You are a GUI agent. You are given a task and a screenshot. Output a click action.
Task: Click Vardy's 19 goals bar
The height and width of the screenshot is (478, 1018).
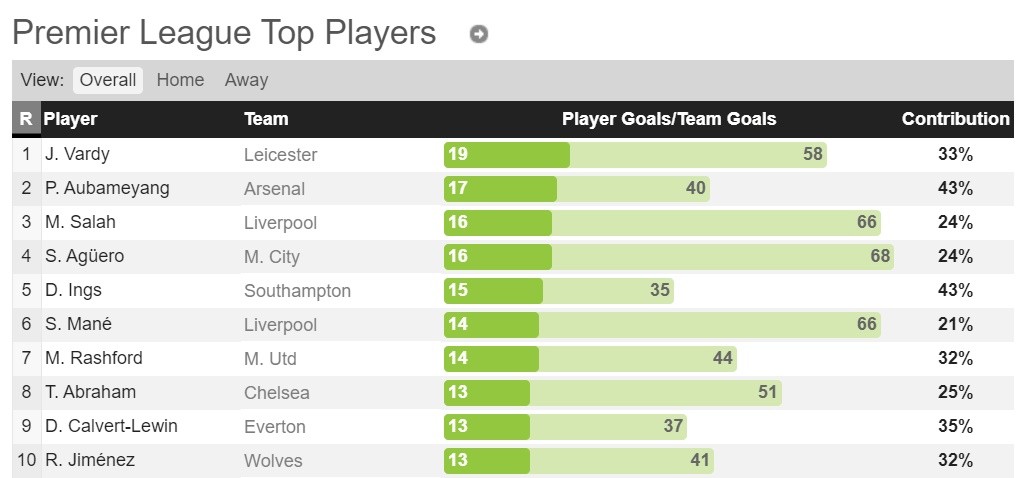click(x=506, y=154)
